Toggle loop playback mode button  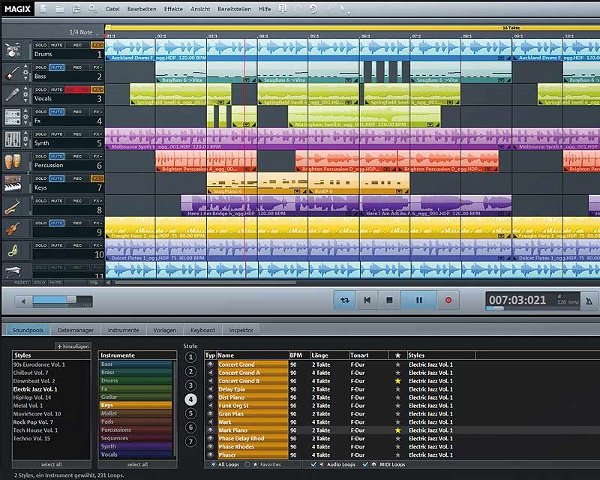point(345,300)
